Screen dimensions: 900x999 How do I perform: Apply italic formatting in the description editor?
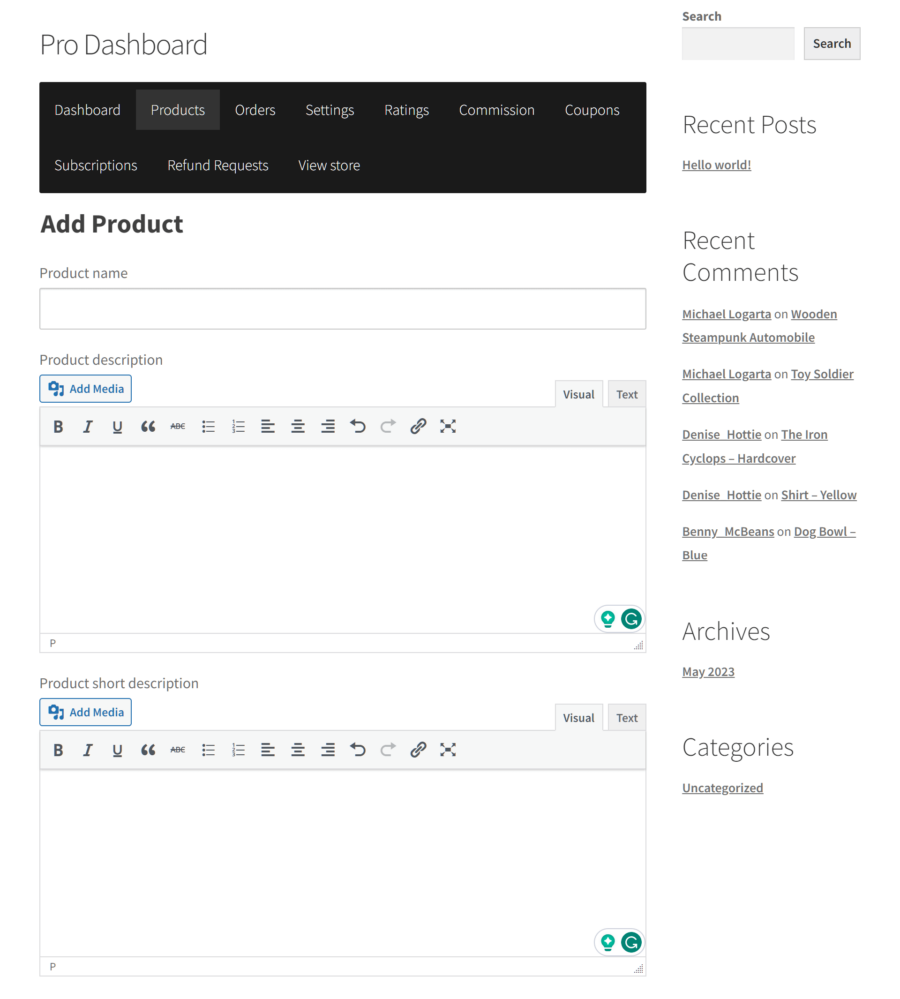pos(88,426)
